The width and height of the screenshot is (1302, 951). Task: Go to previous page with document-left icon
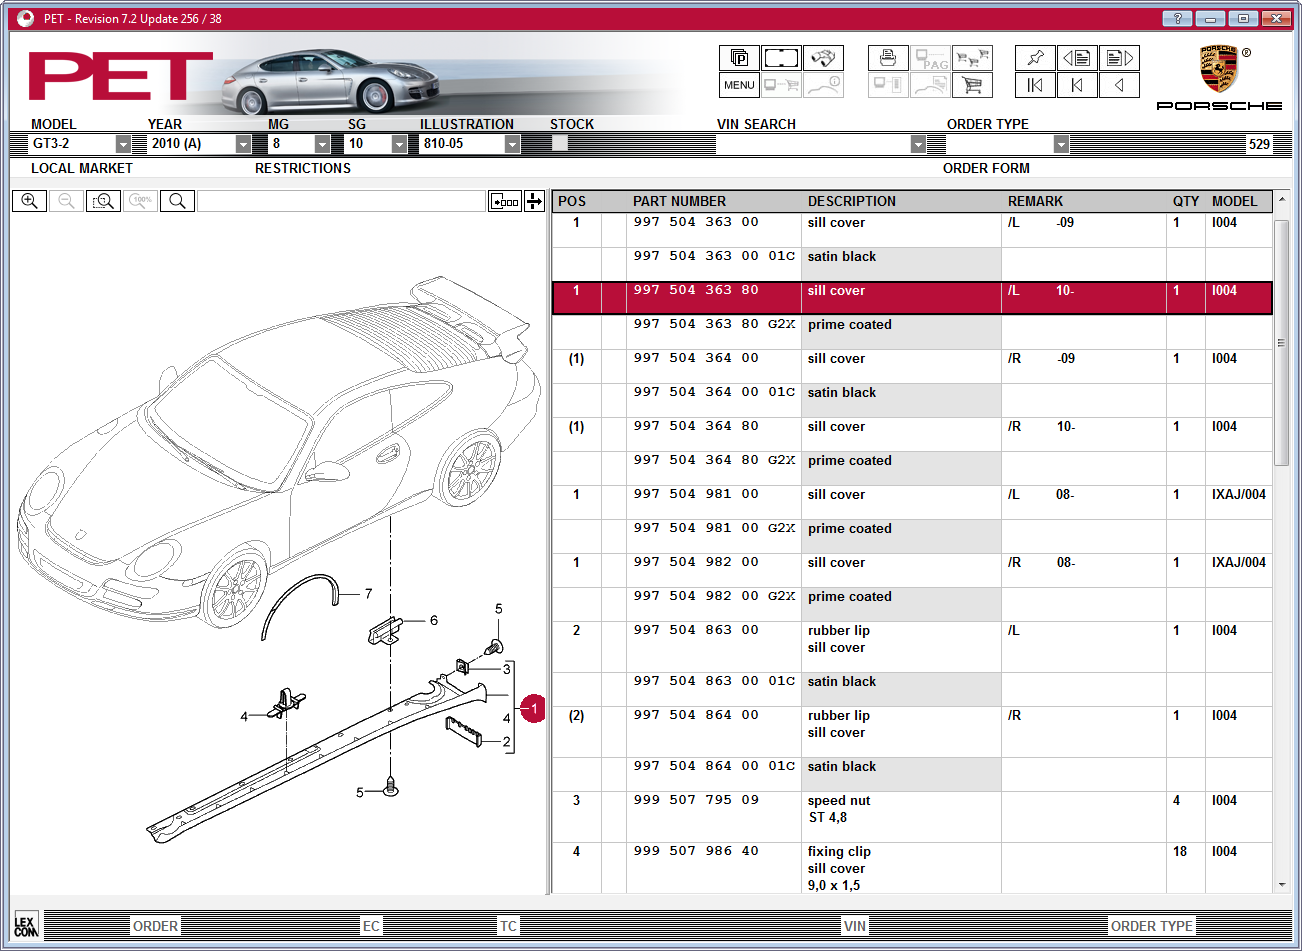1077,58
